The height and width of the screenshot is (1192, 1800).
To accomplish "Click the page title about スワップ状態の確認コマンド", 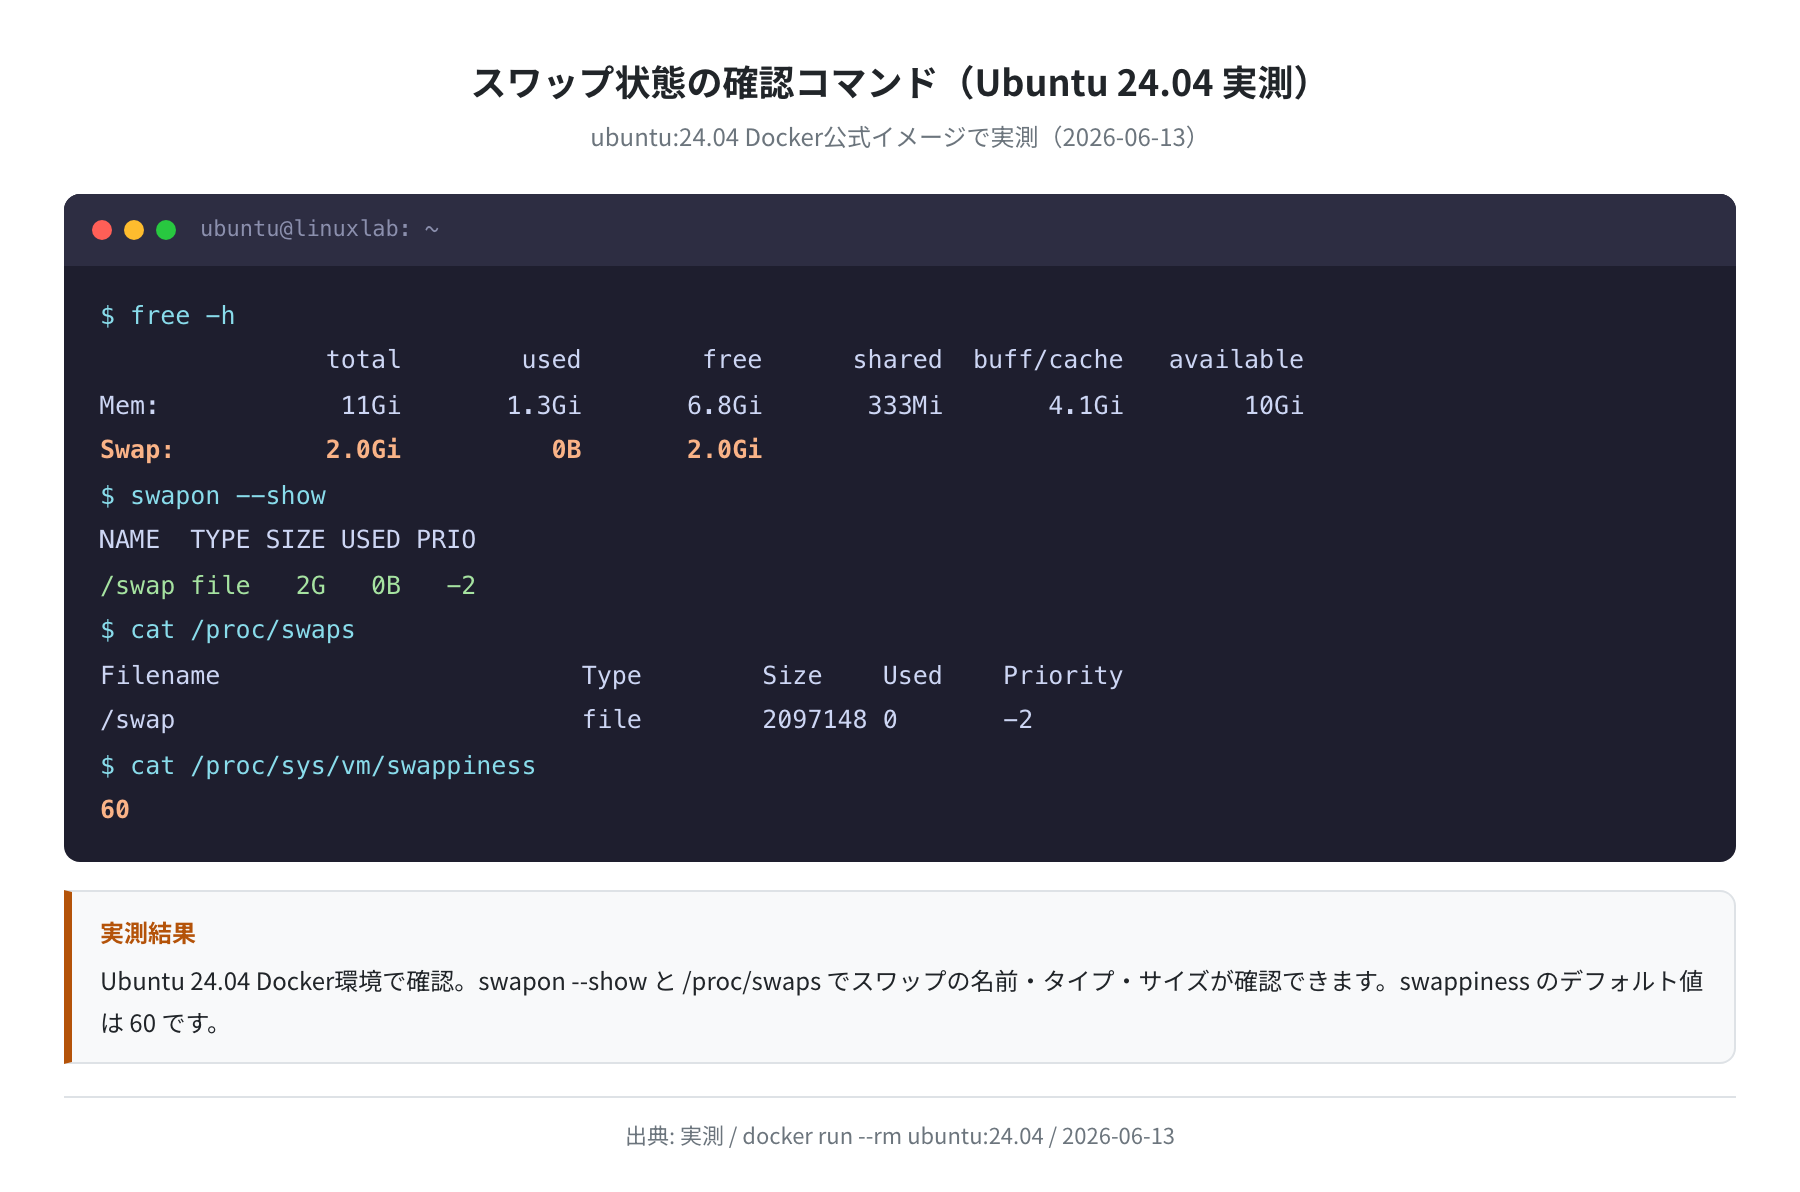I will tap(892, 83).
